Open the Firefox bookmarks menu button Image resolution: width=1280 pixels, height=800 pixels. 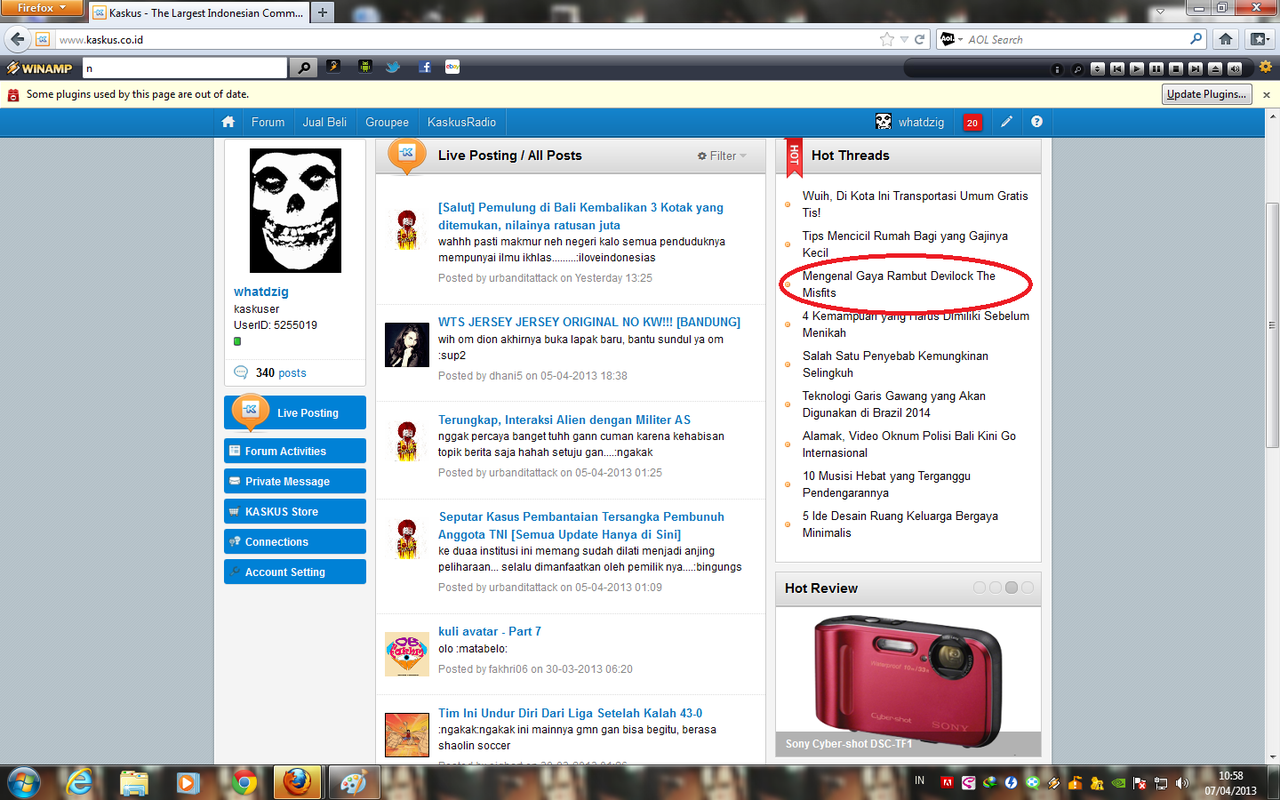coord(1259,39)
